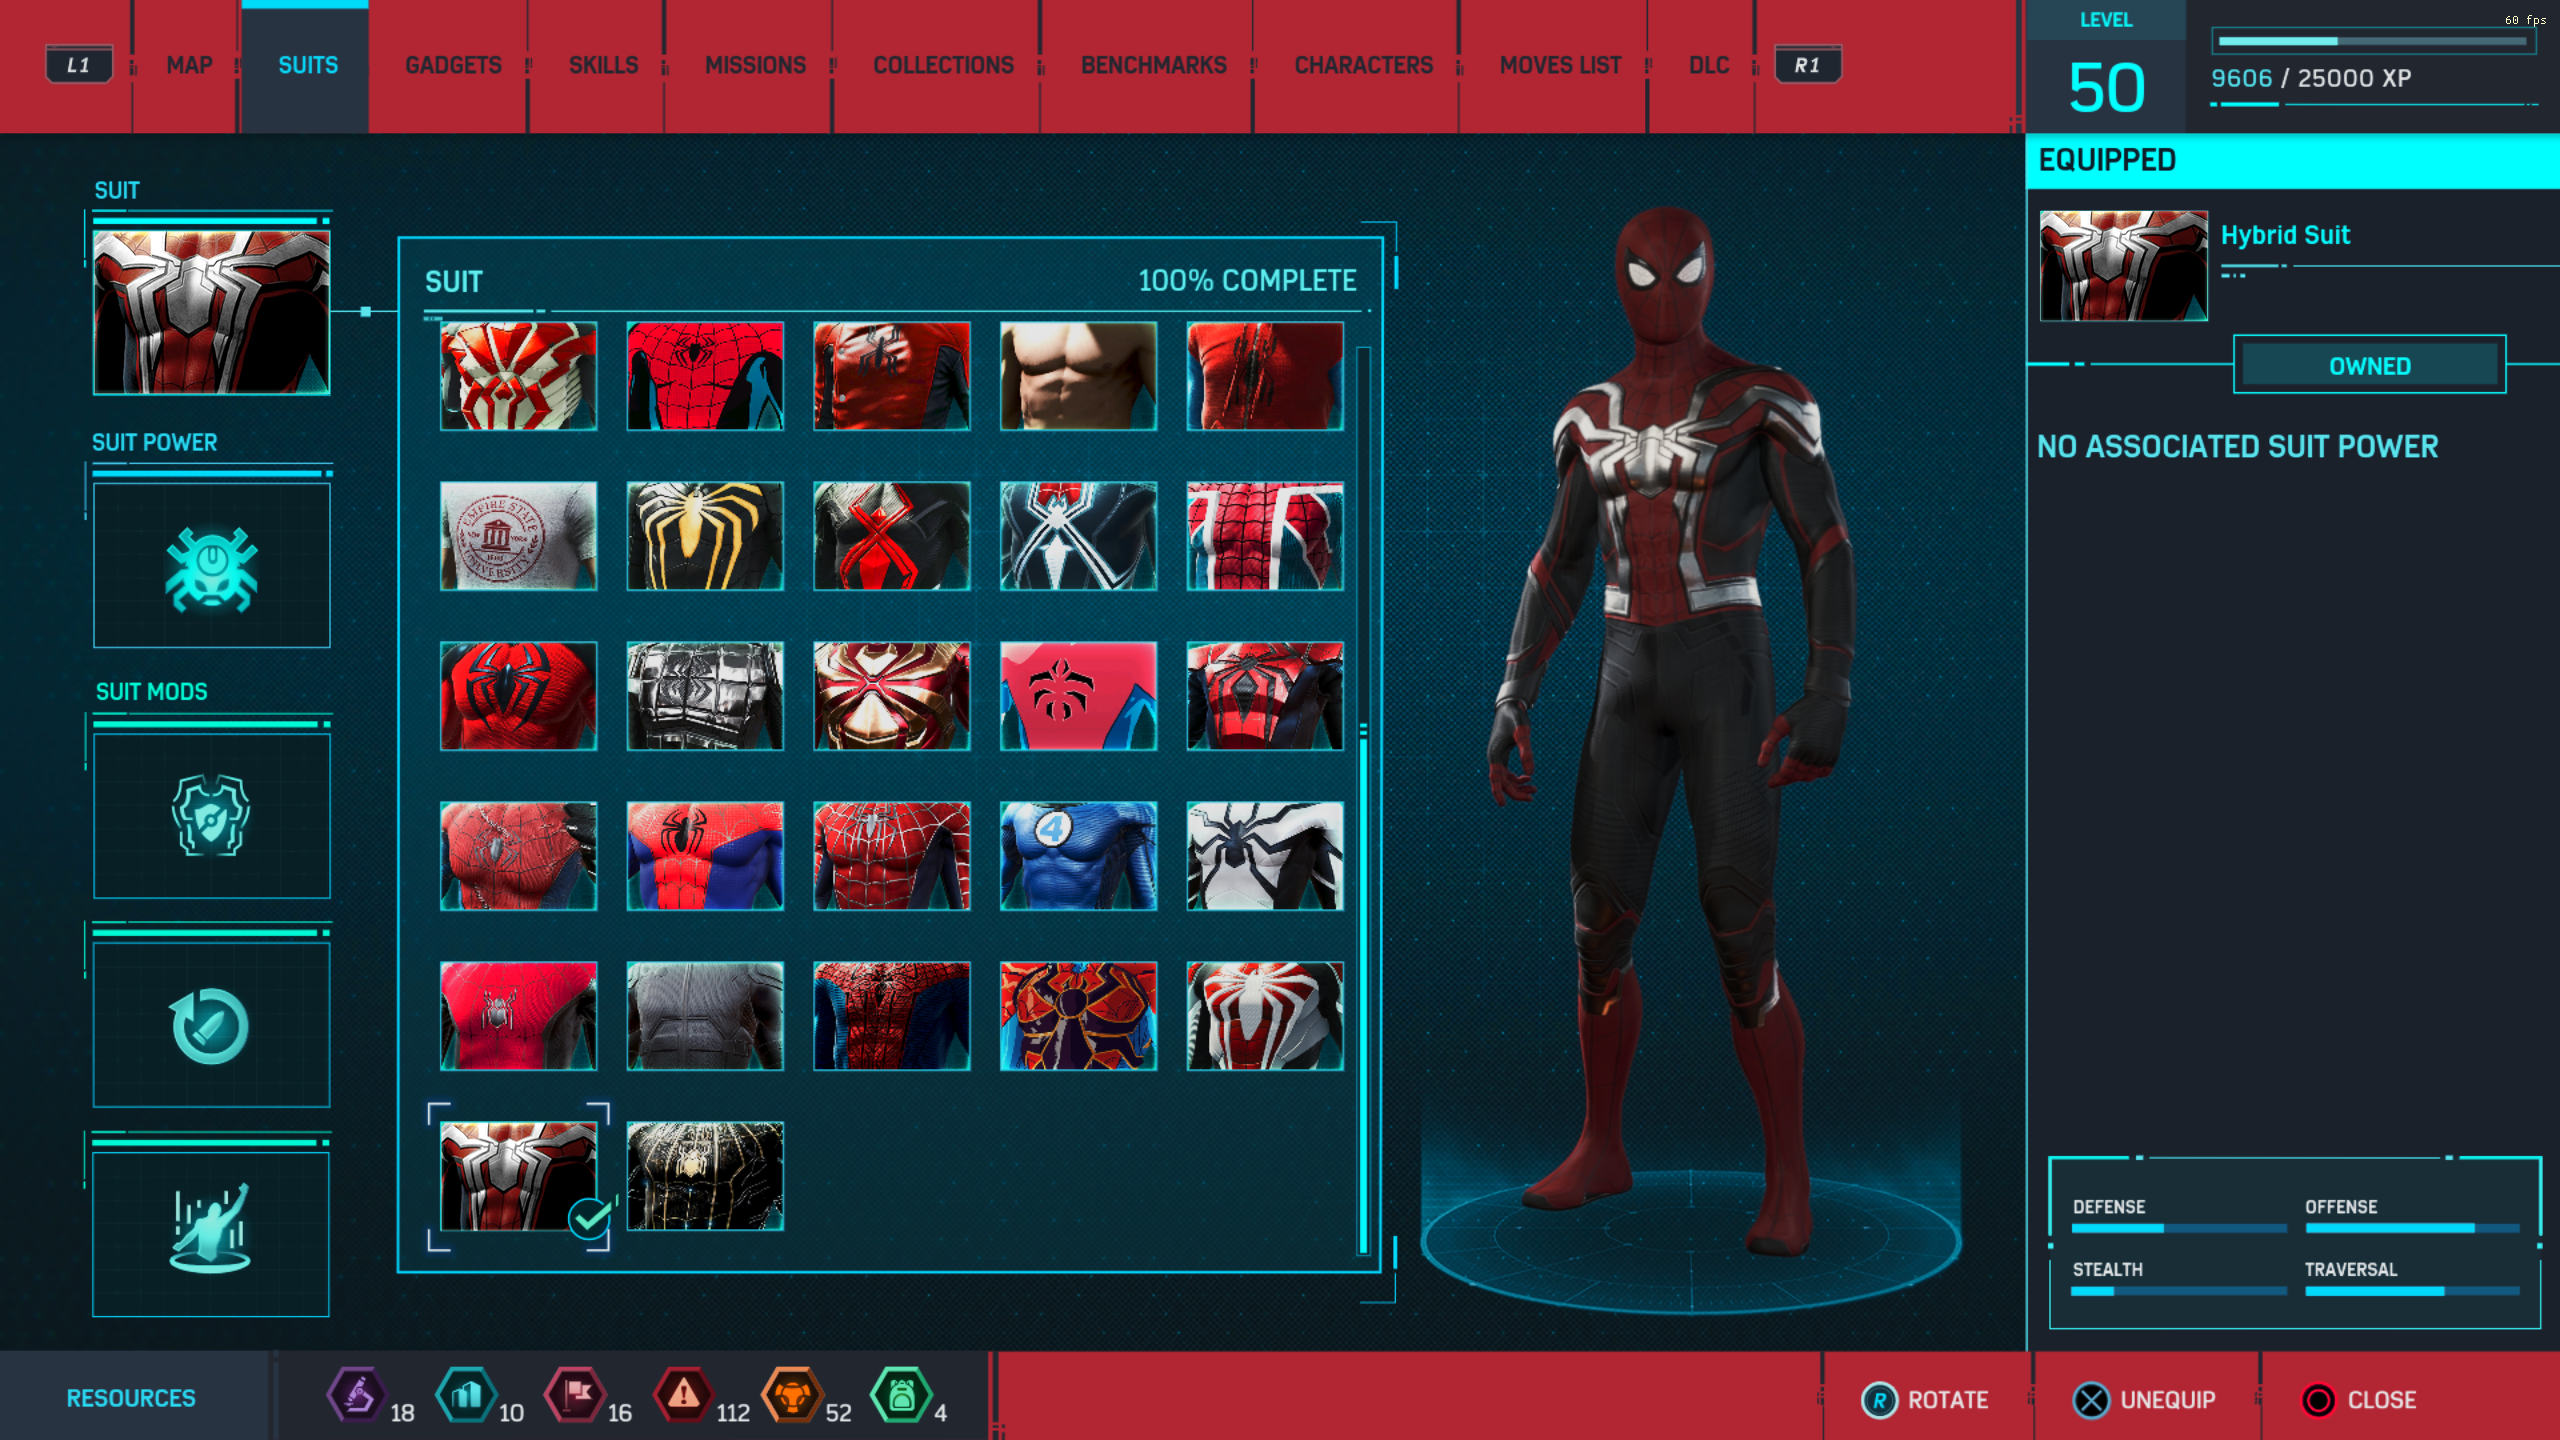This screenshot has height=1440, width=2560.
Task: Click the Unequip button
Action: [x=2145, y=1400]
